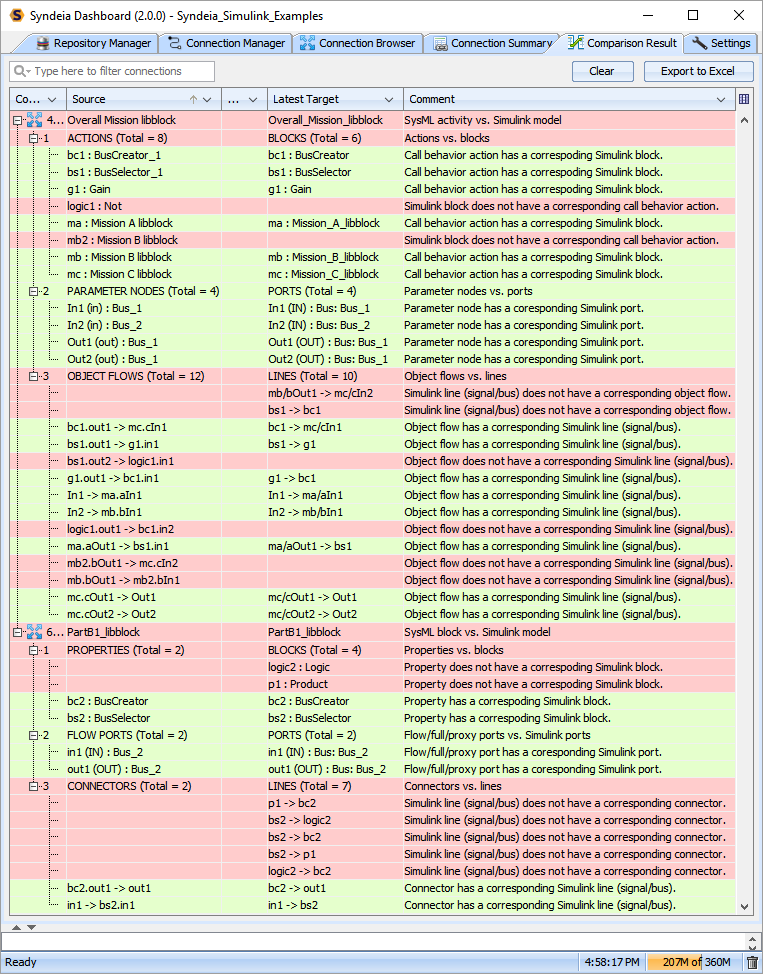Collapse PARAMETER NODES (Total = 4) group
Viewport: 763px width, 974px height.
(x=34, y=291)
